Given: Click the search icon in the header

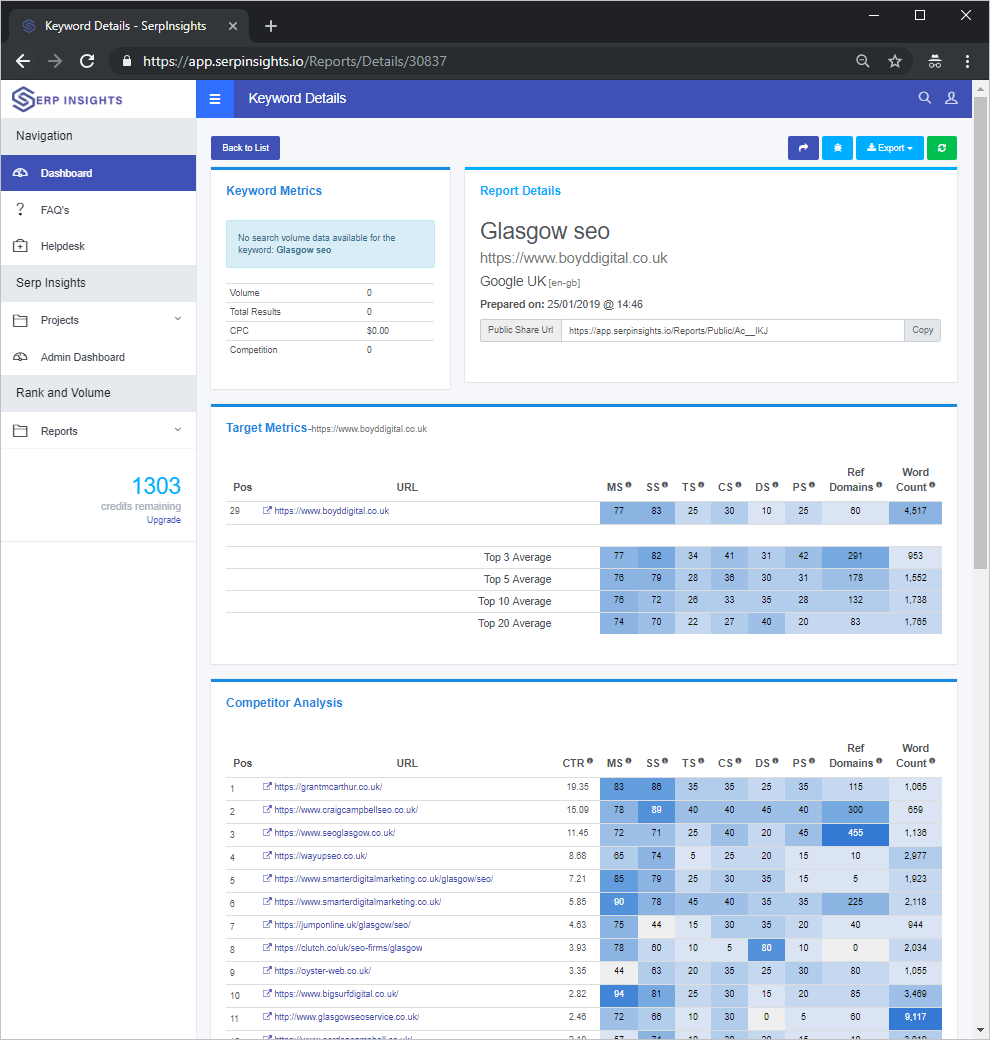Looking at the screenshot, I should (x=925, y=98).
